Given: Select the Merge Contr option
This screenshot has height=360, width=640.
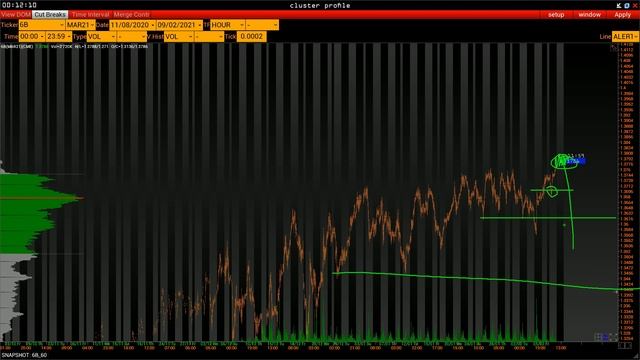Looking at the screenshot, I should click(x=131, y=15).
